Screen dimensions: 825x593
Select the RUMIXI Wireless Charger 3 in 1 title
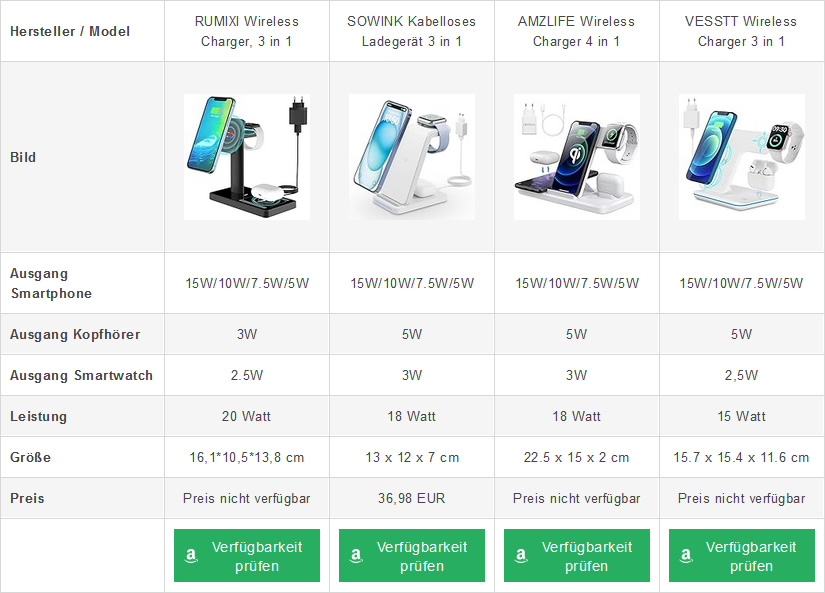247,31
